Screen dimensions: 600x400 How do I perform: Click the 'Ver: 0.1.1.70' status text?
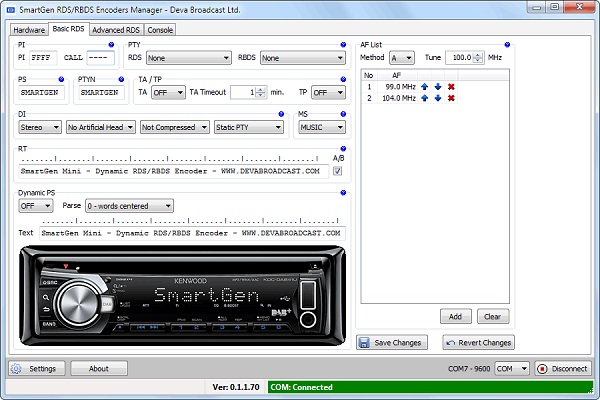click(236, 387)
